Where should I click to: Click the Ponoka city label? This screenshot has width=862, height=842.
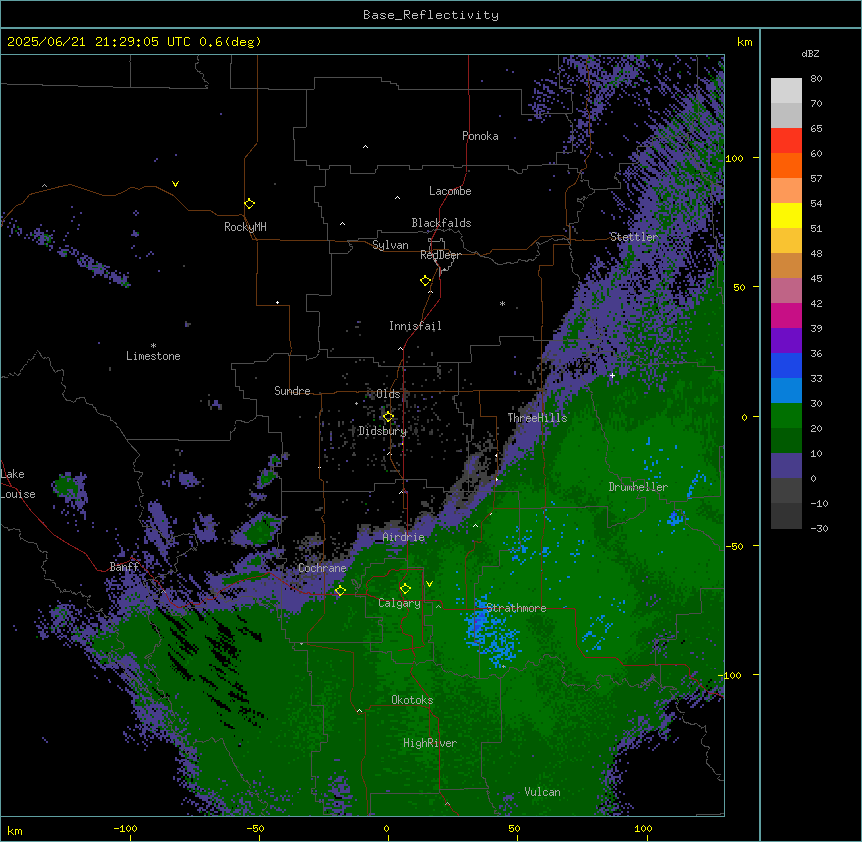[480, 136]
